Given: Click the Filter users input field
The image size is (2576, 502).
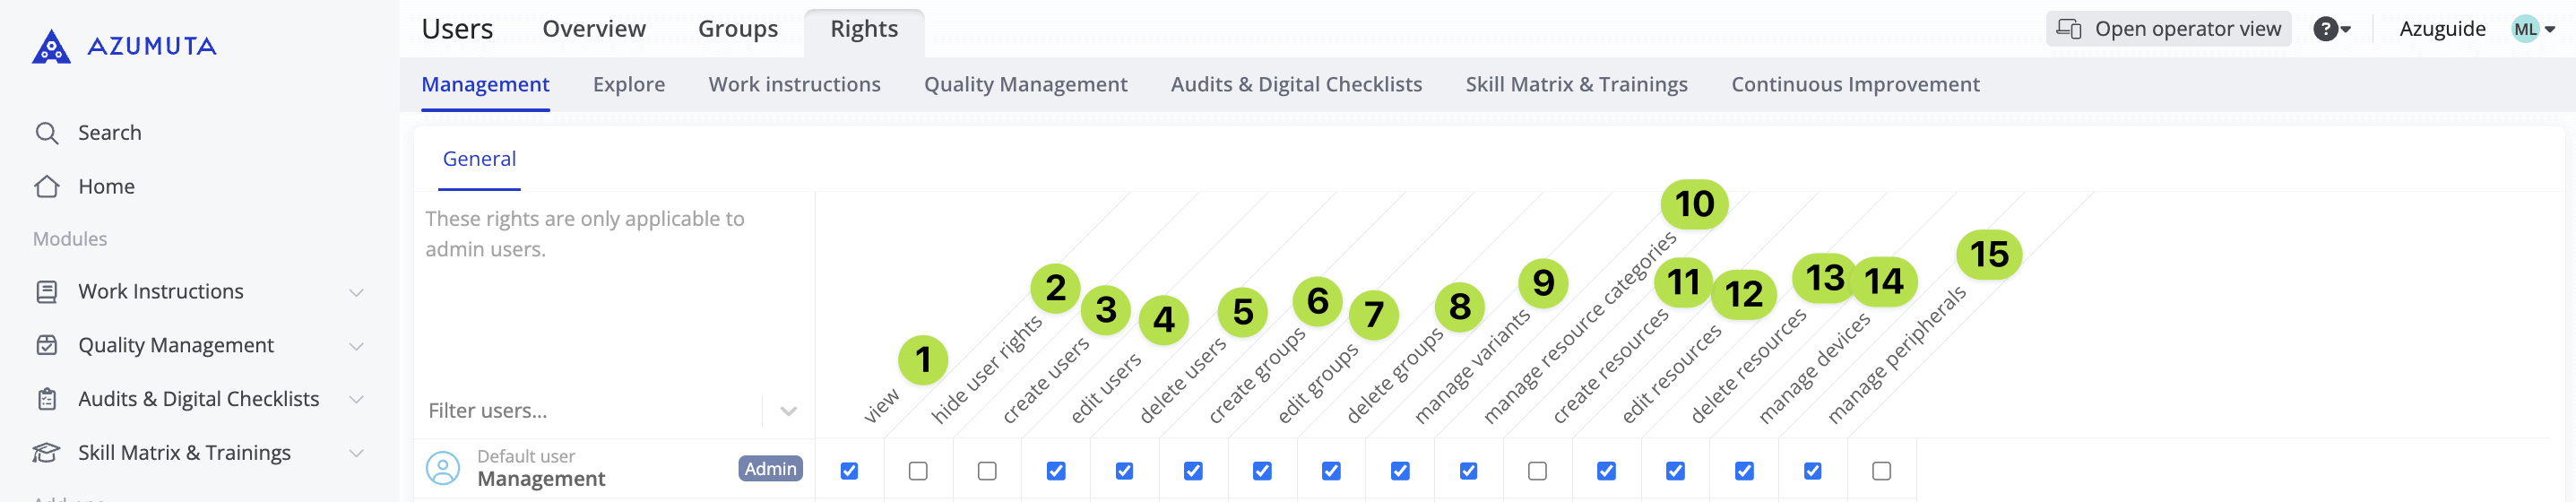Looking at the screenshot, I should (590, 411).
